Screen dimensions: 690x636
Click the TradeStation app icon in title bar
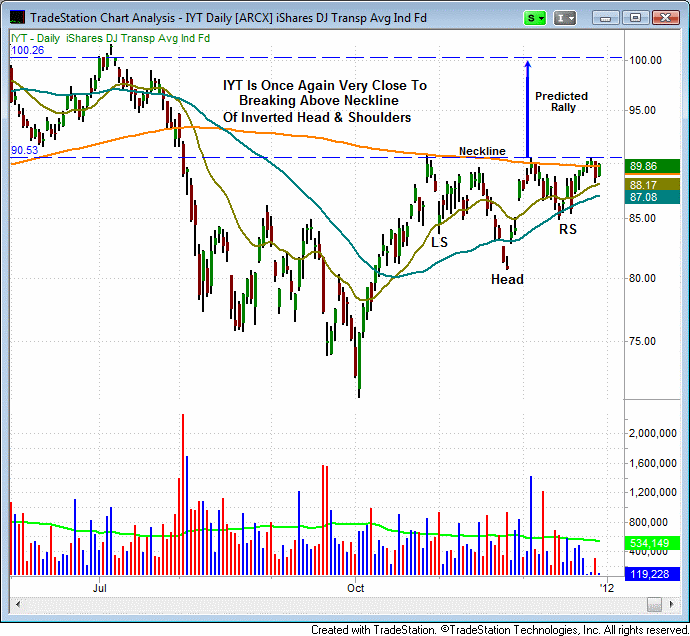[x=18, y=18]
